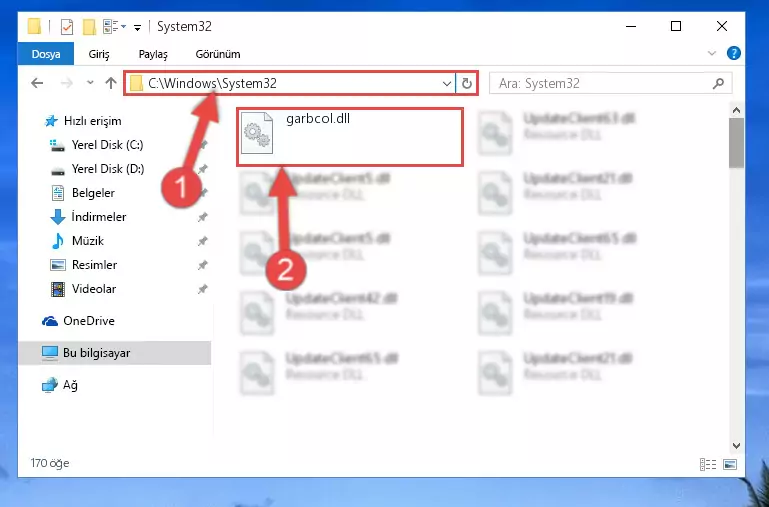The width and height of the screenshot is (769, 507).
Task: Open Yerel Disk (C:) in sidebar
Action: coord(107,145)
